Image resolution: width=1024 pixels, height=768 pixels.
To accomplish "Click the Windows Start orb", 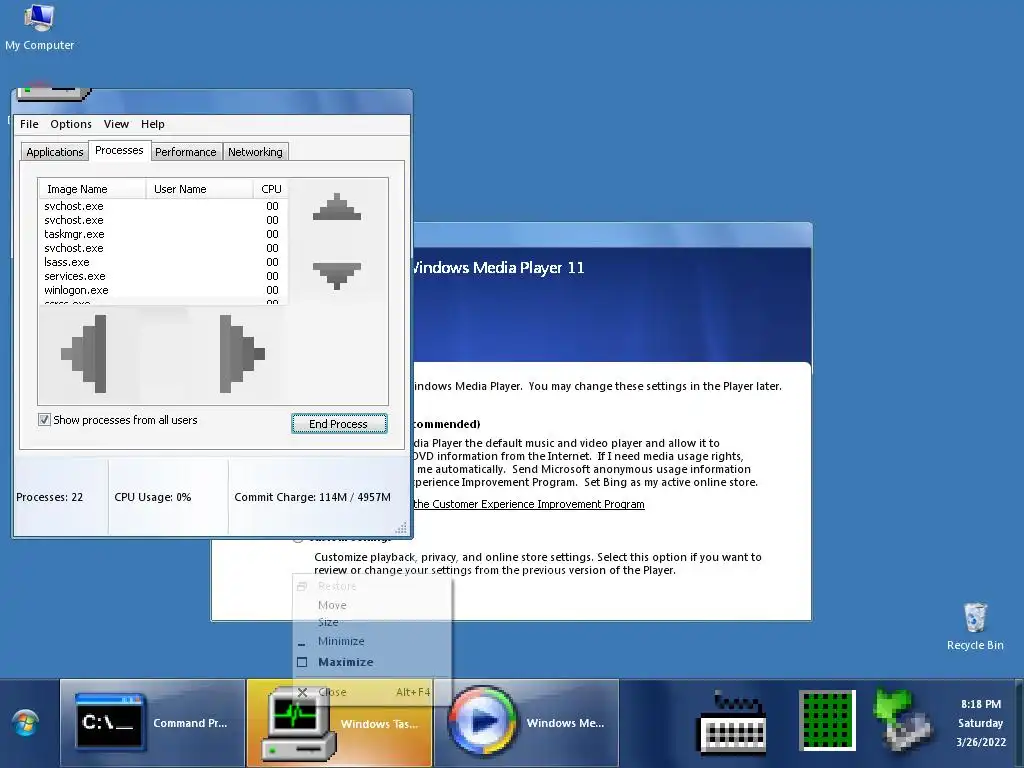I will coord(25,724).
